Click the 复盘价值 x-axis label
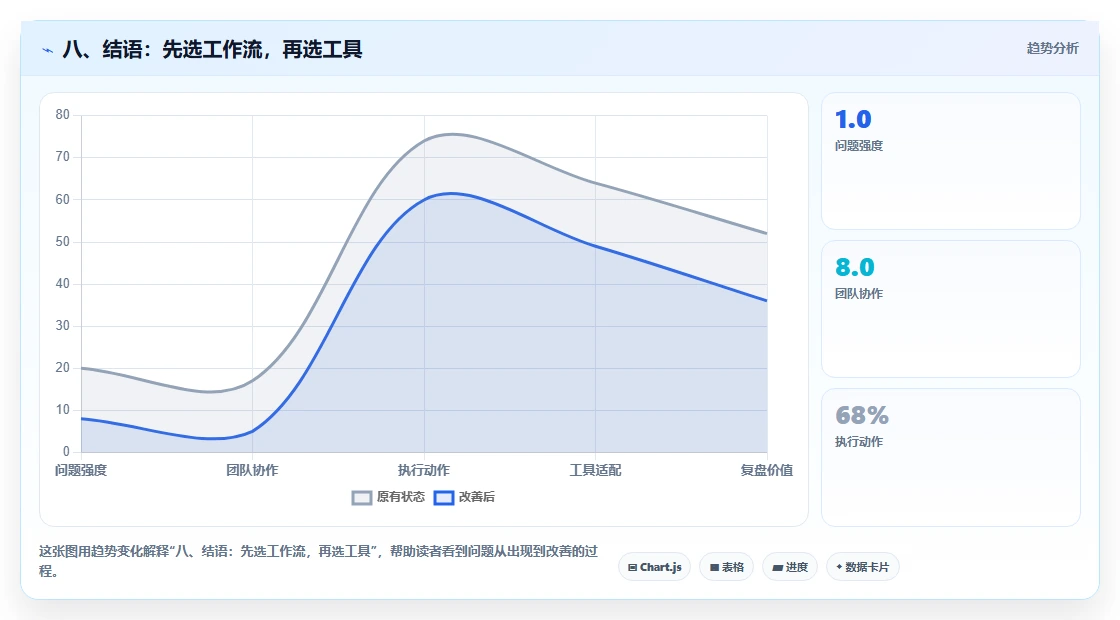1120x620 pixels. pyautogui.click(x=766, y=470)
